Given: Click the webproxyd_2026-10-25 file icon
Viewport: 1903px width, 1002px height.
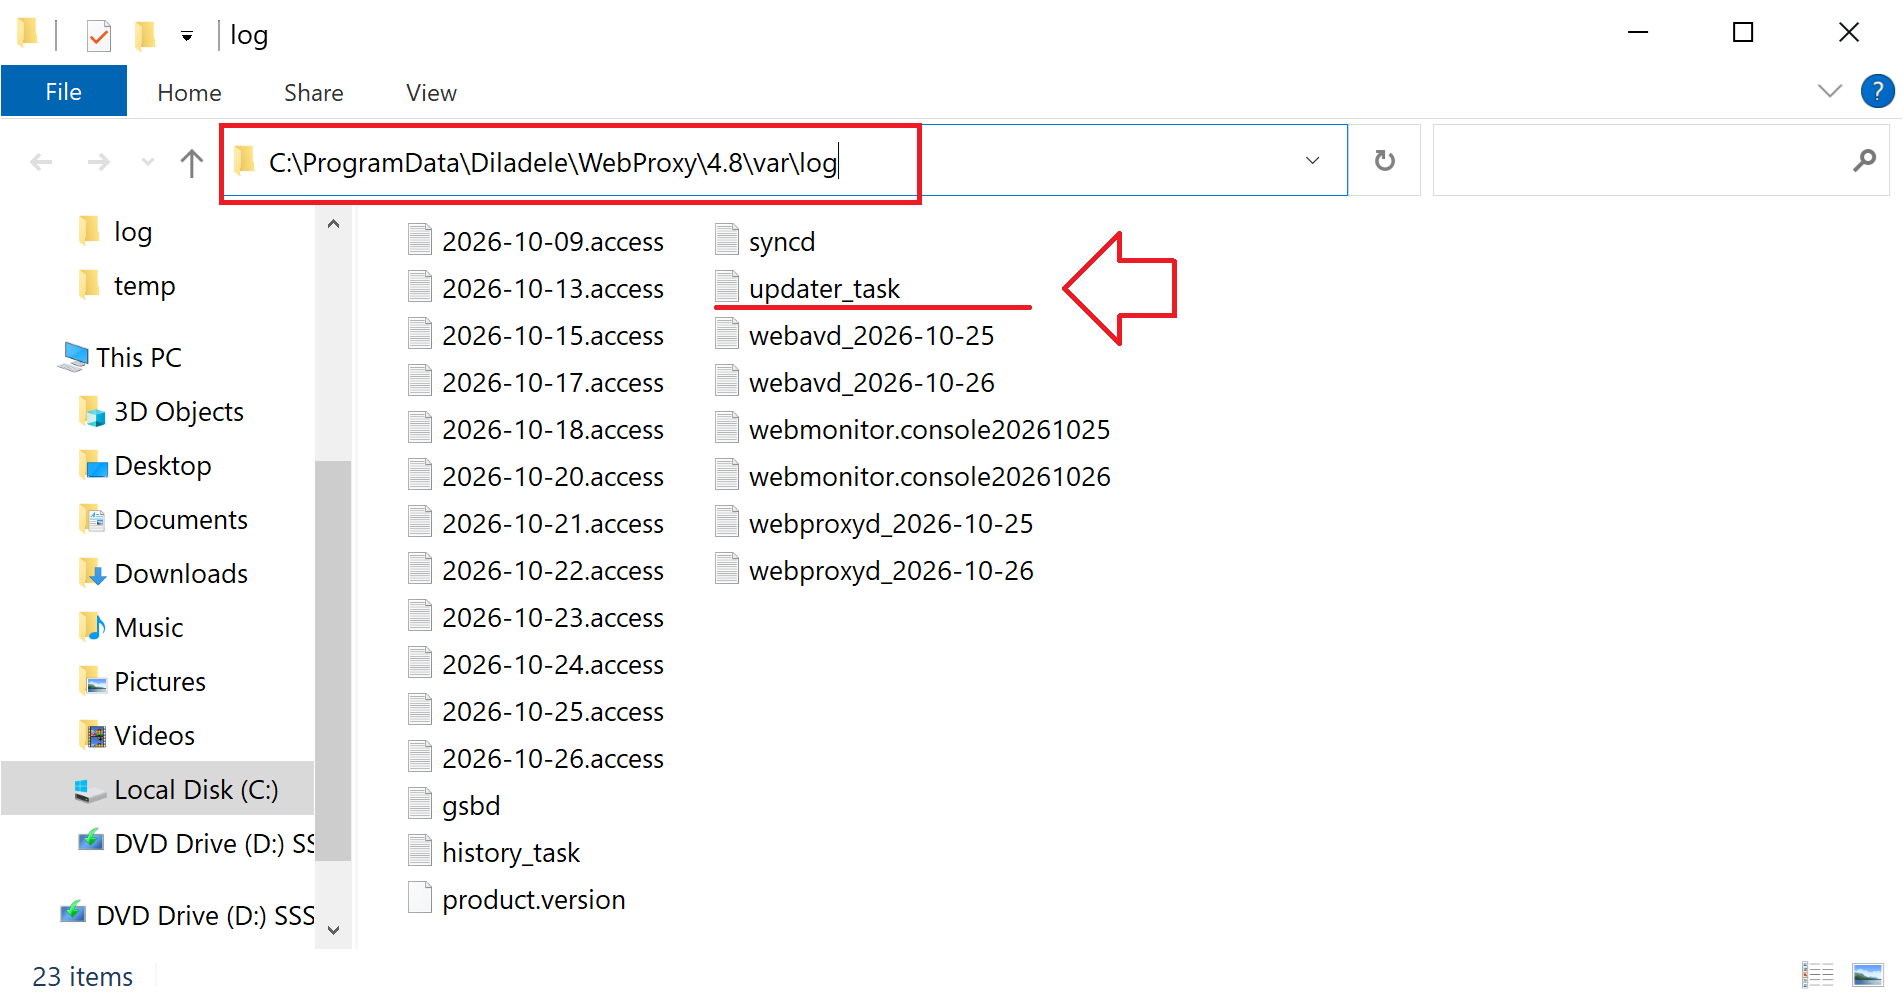Looking at the screenshot, I should tap(727, 522).
